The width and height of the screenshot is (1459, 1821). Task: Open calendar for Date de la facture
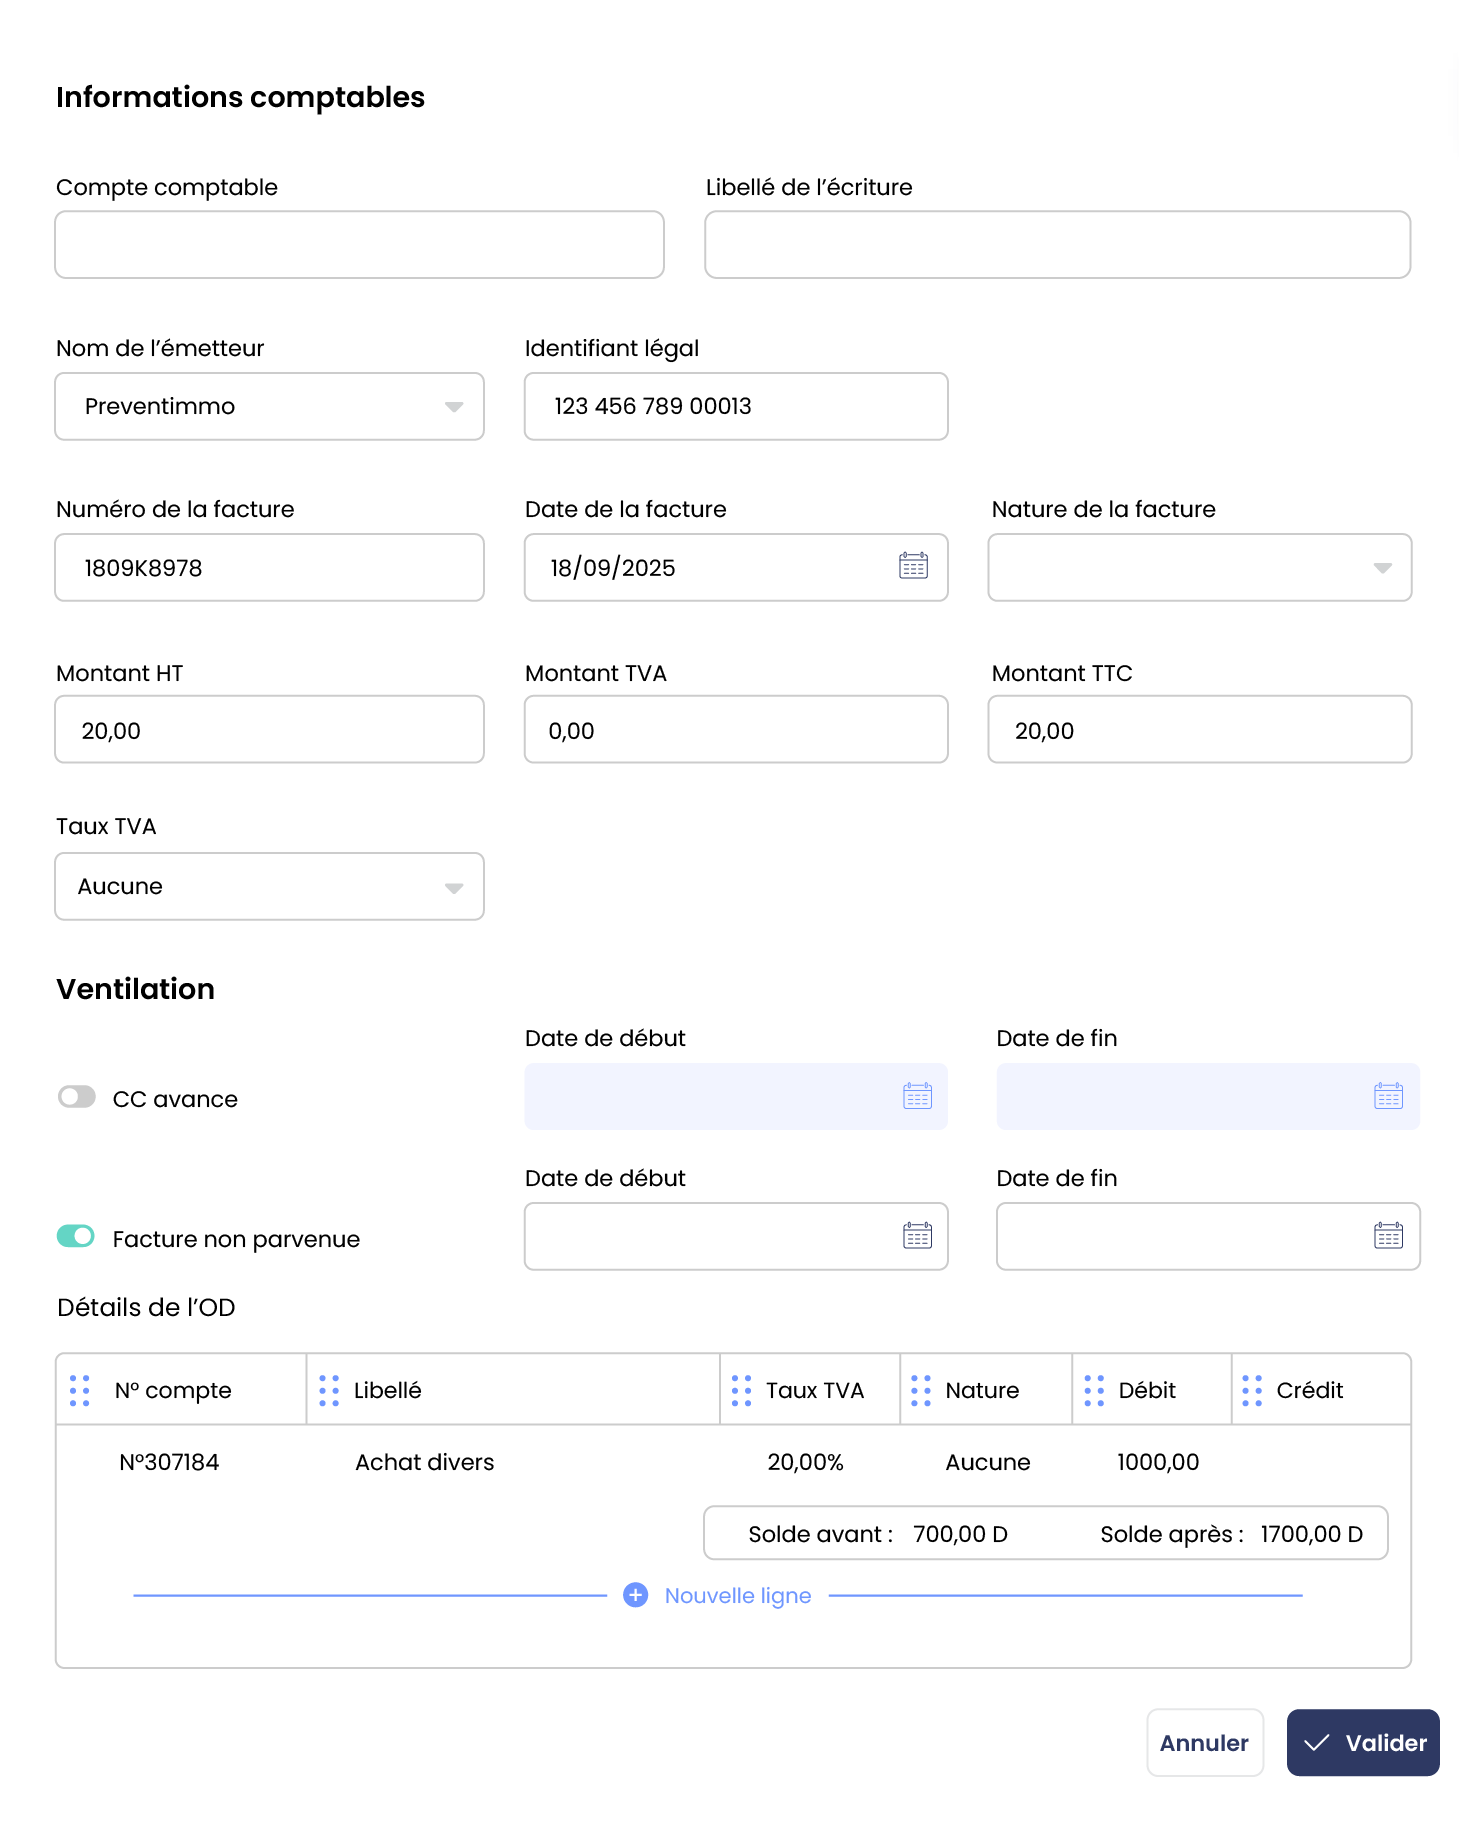coord(913,567)
